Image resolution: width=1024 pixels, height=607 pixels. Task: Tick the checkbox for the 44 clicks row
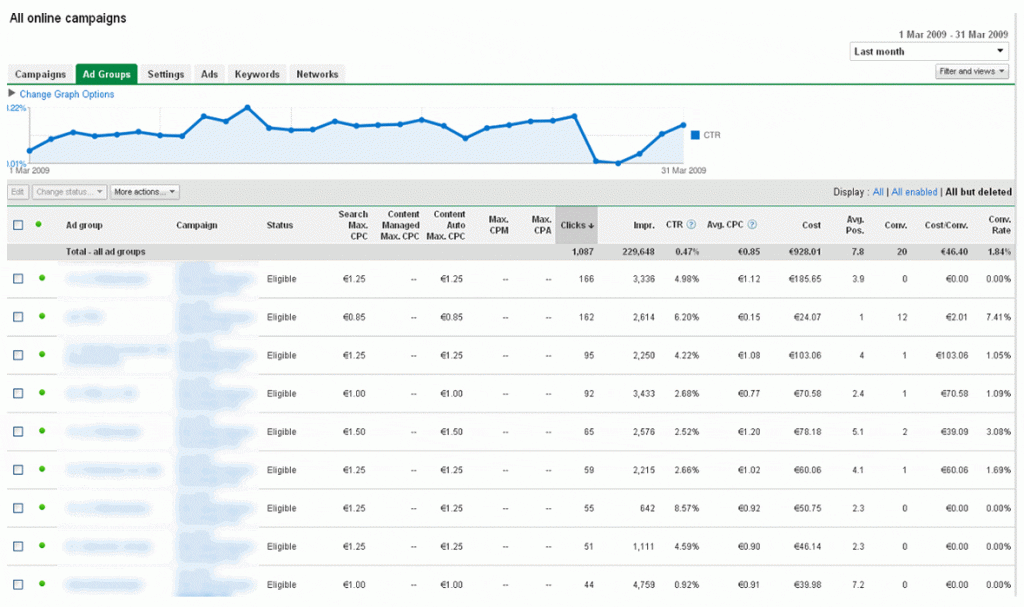(x=18, y=585)
